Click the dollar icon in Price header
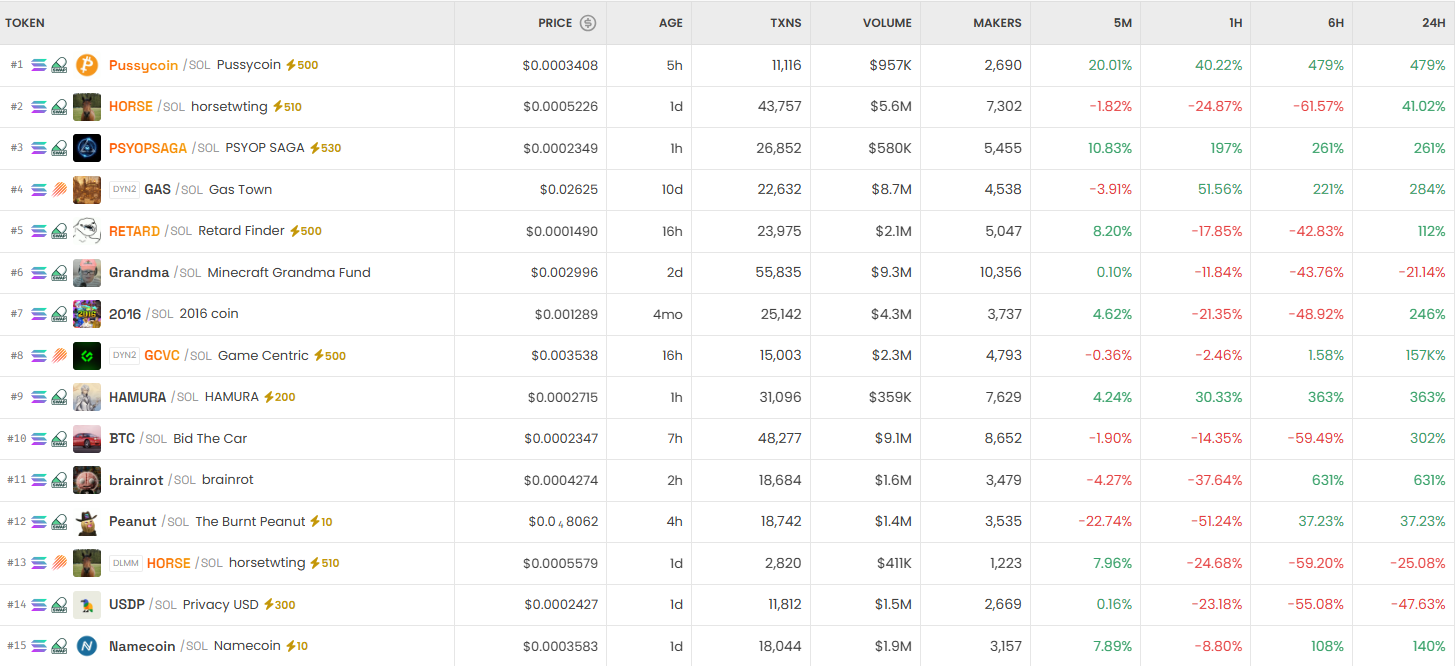Image resolution: width=1455 pixels, height=666 pixels. (588, 23)
